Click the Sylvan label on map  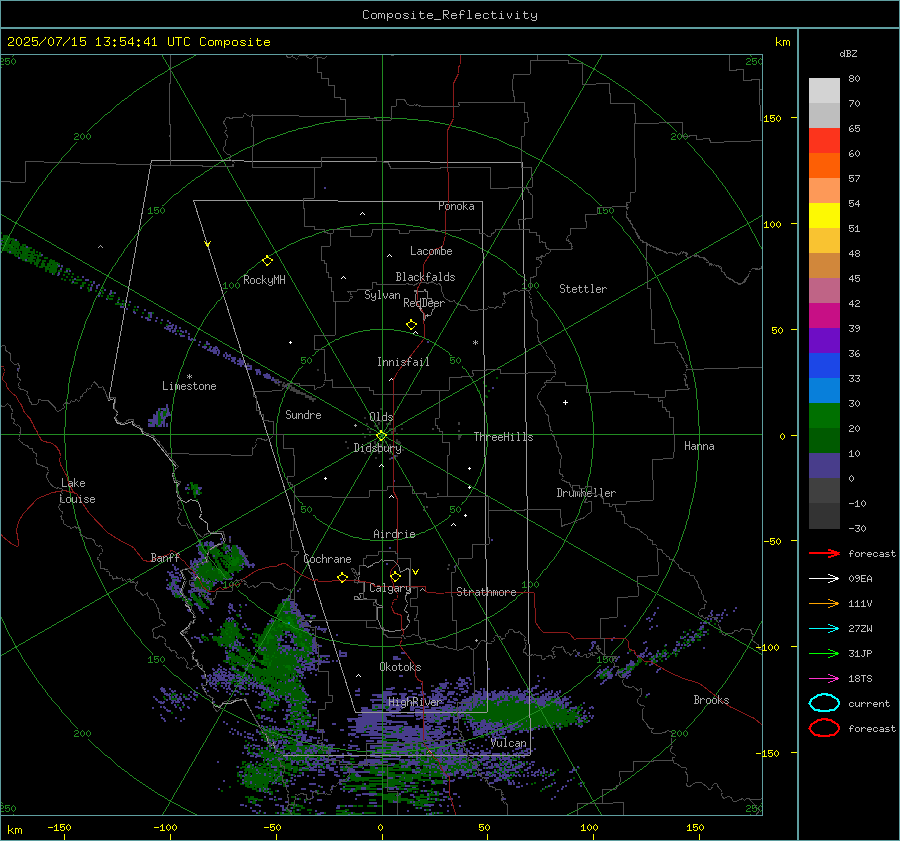(382, 295)
